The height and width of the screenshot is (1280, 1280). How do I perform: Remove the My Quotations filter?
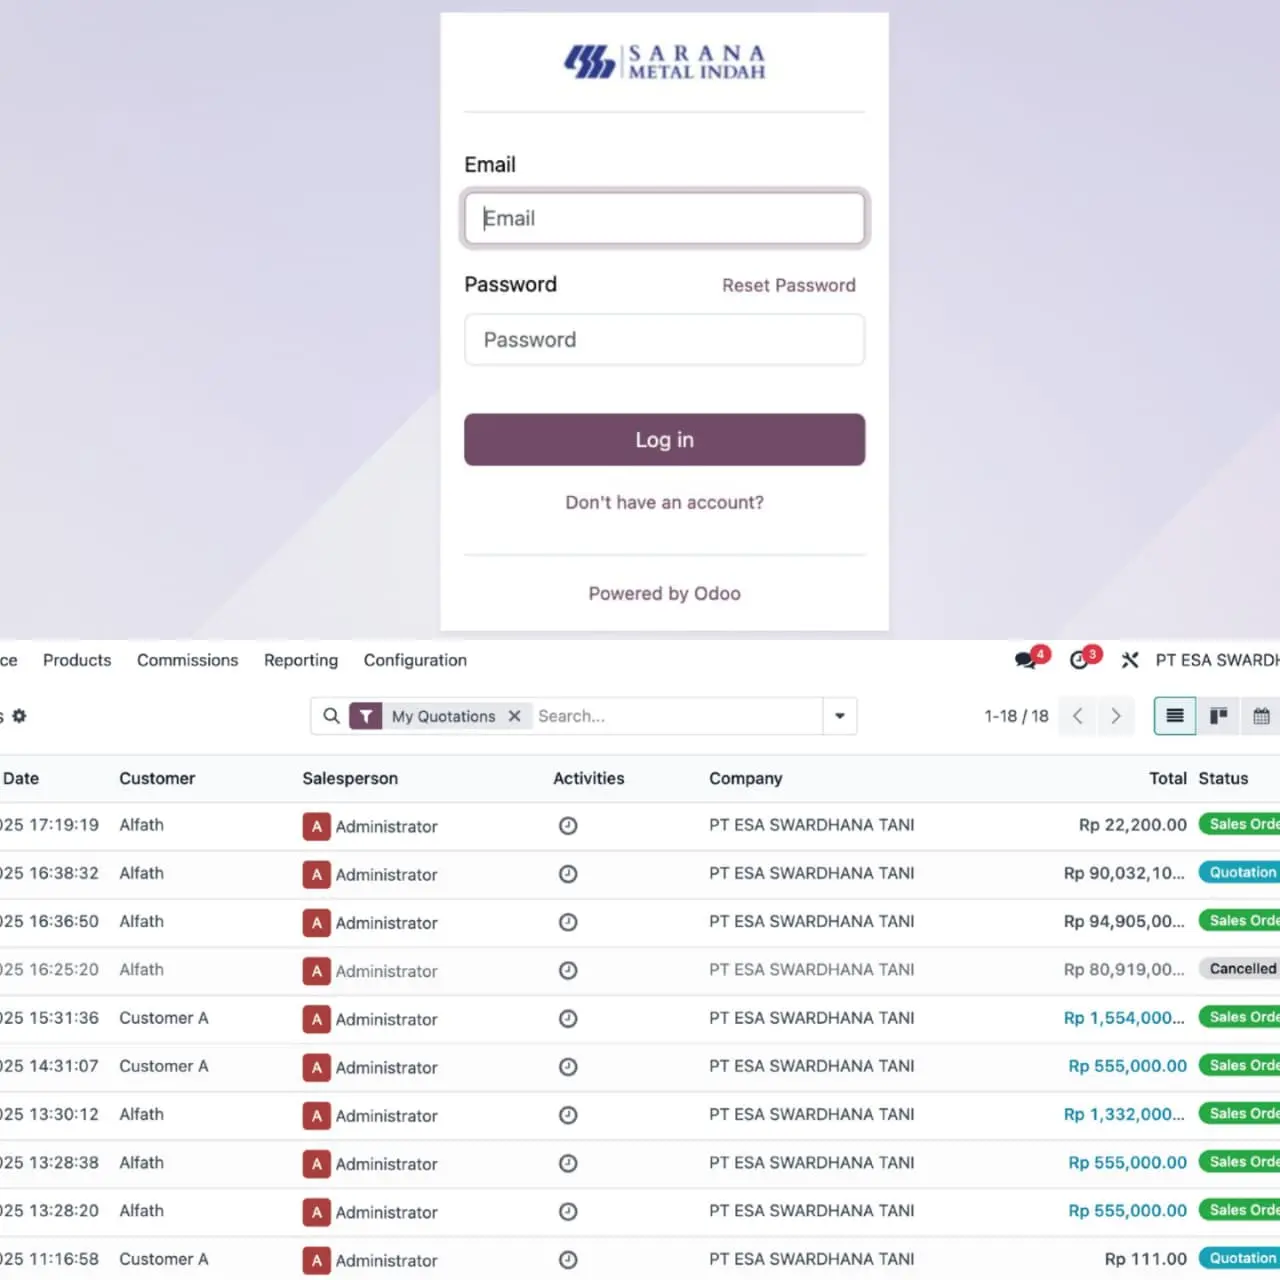click(x=514, y=716)
